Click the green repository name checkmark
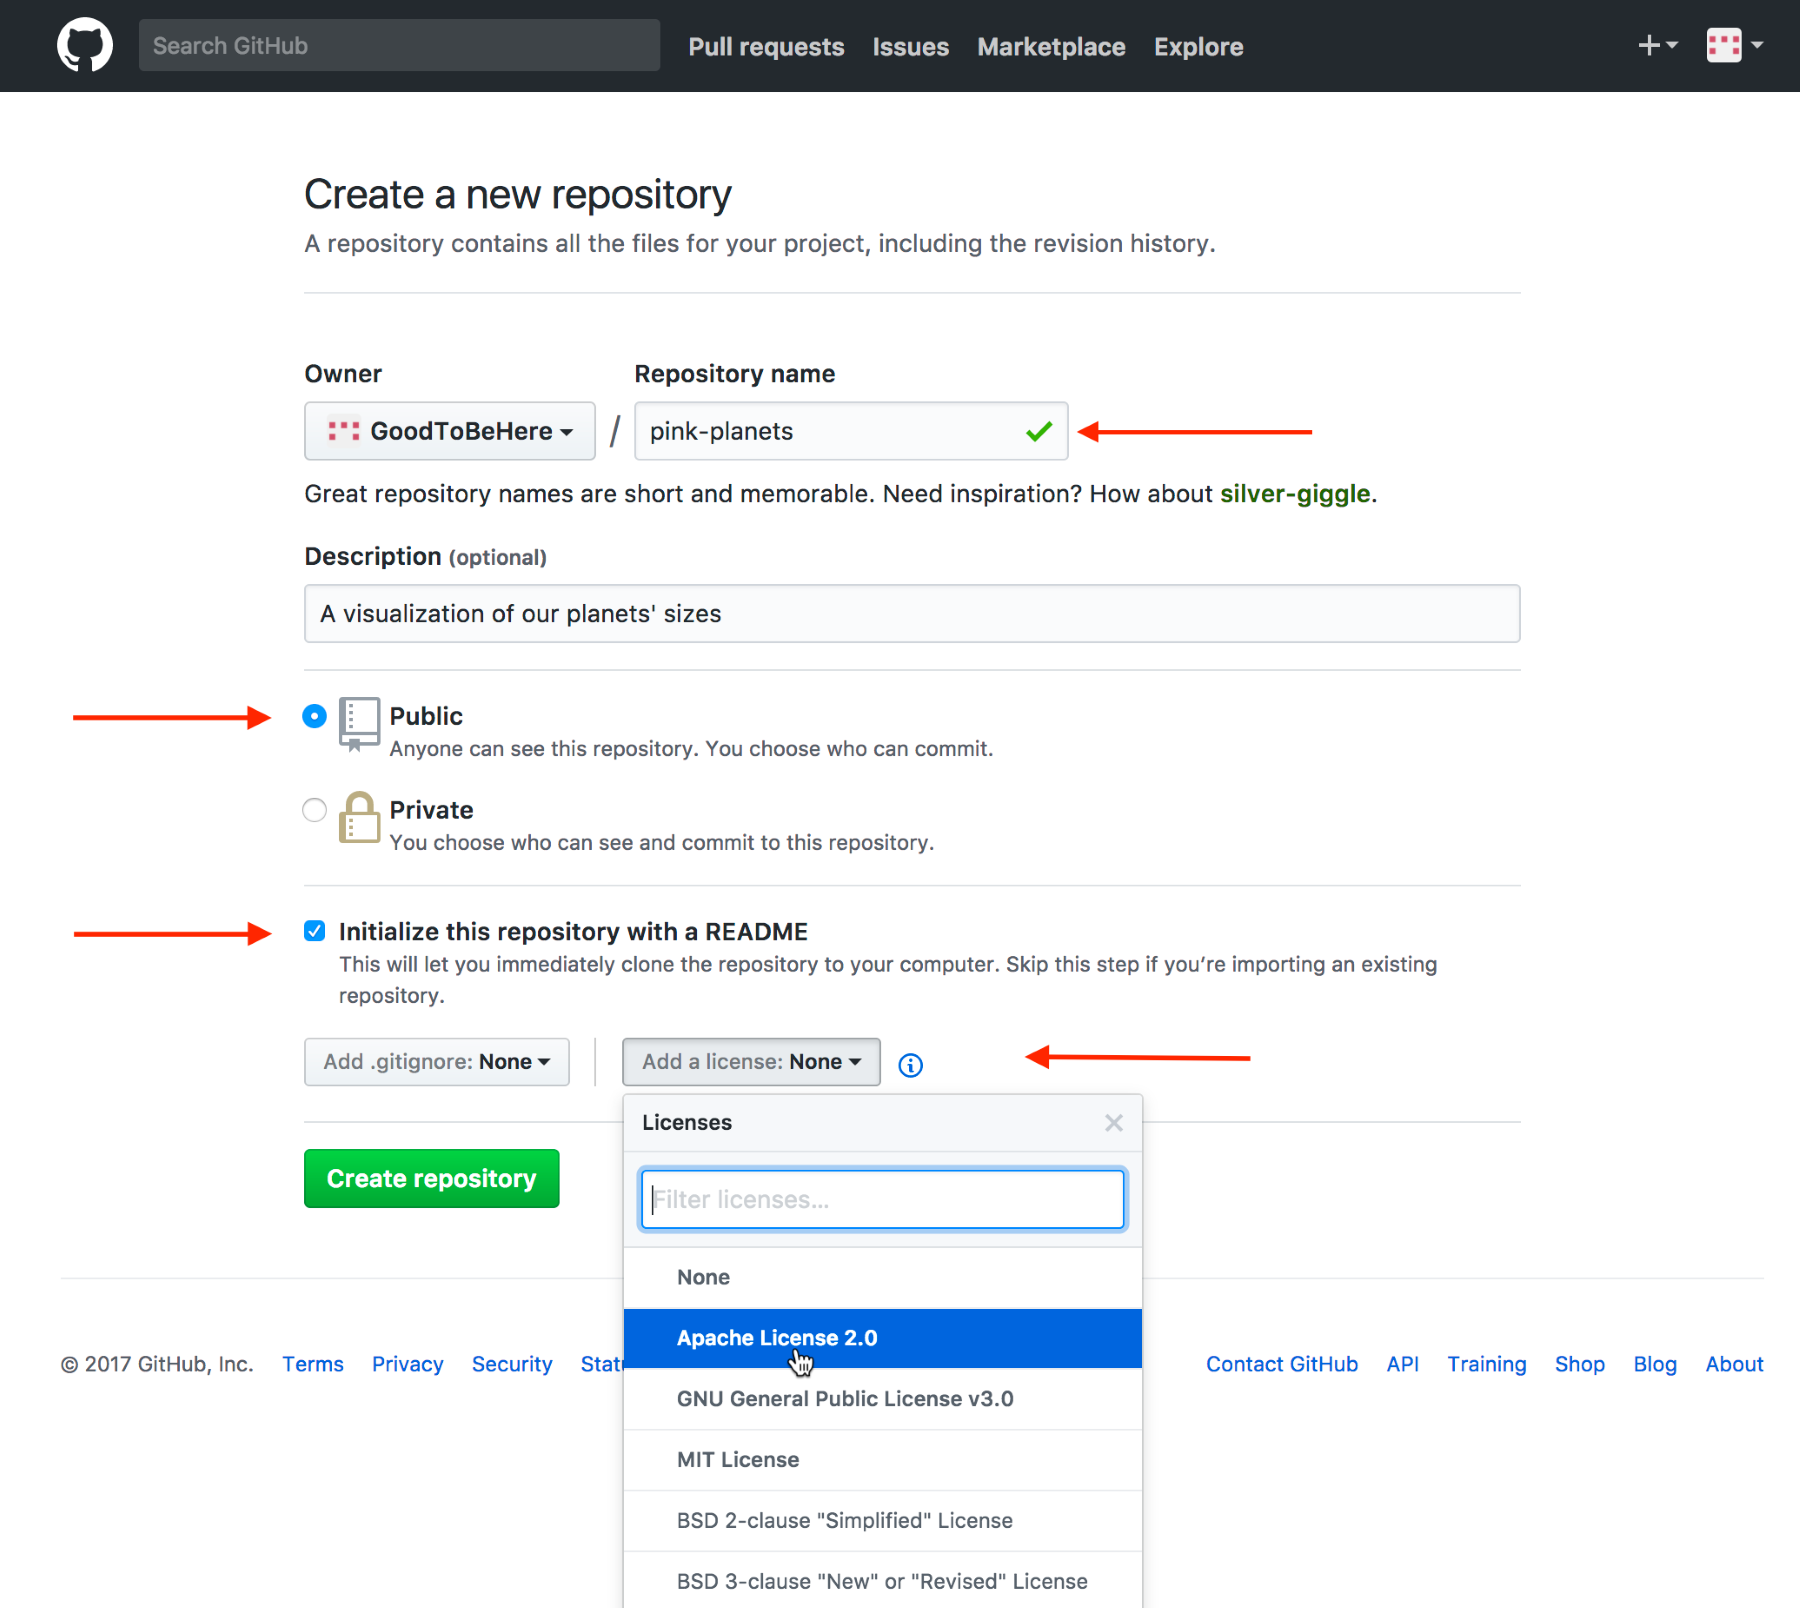This screenshot has width=1800, height=1608. pyautogui.click(x=1039, y=431)
